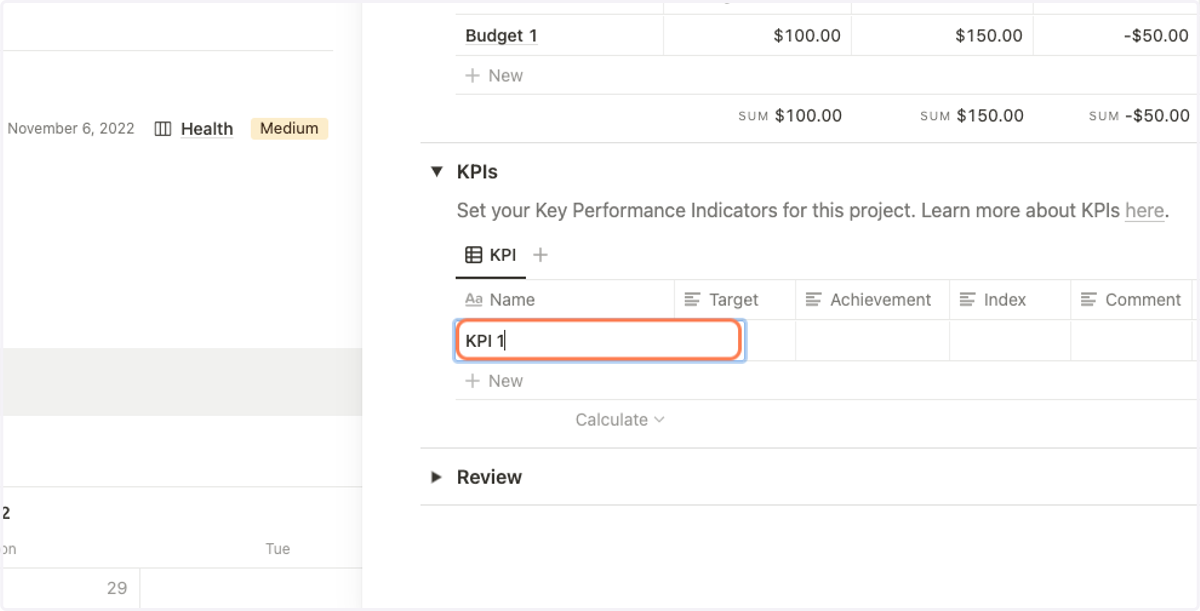
Task: Click the Achievement cell of the KPI 1 row
Action: [x=872, y=341]
